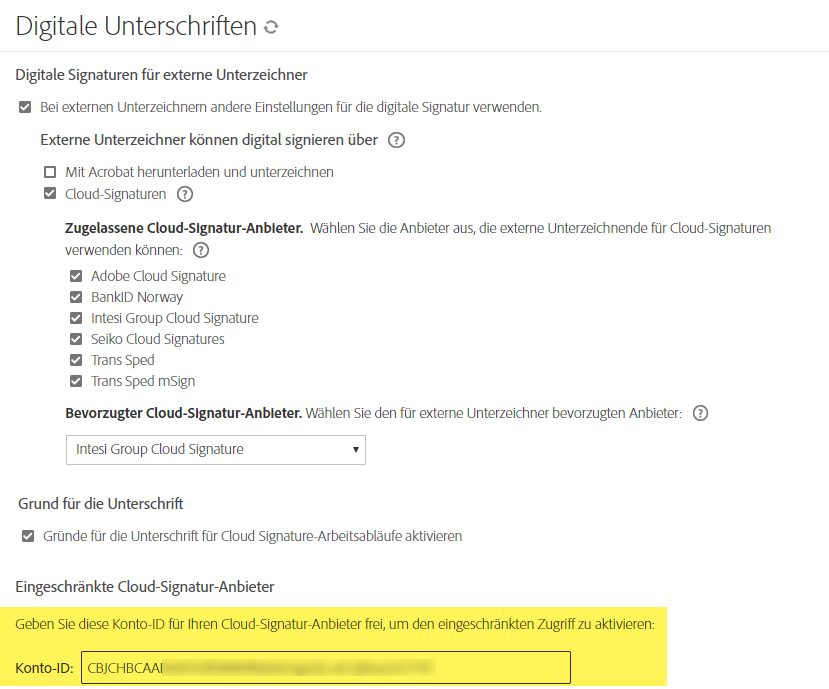Click the refresh icon beside Digitale Unterschriften
The height and width of the screenshot is (689, 829).
click(270, 28)
